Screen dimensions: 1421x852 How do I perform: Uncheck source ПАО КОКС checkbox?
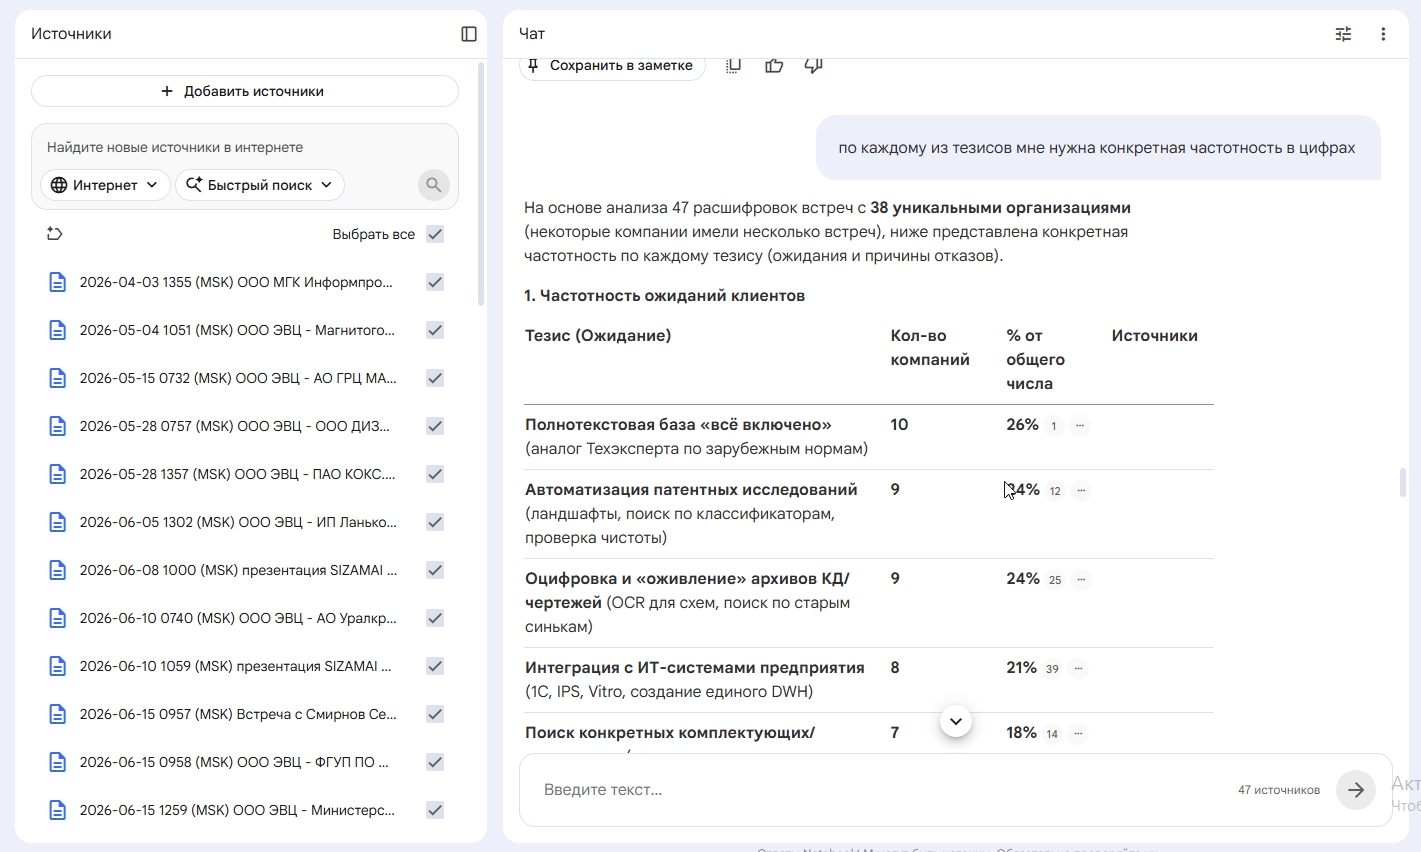[x=435, y=474]
